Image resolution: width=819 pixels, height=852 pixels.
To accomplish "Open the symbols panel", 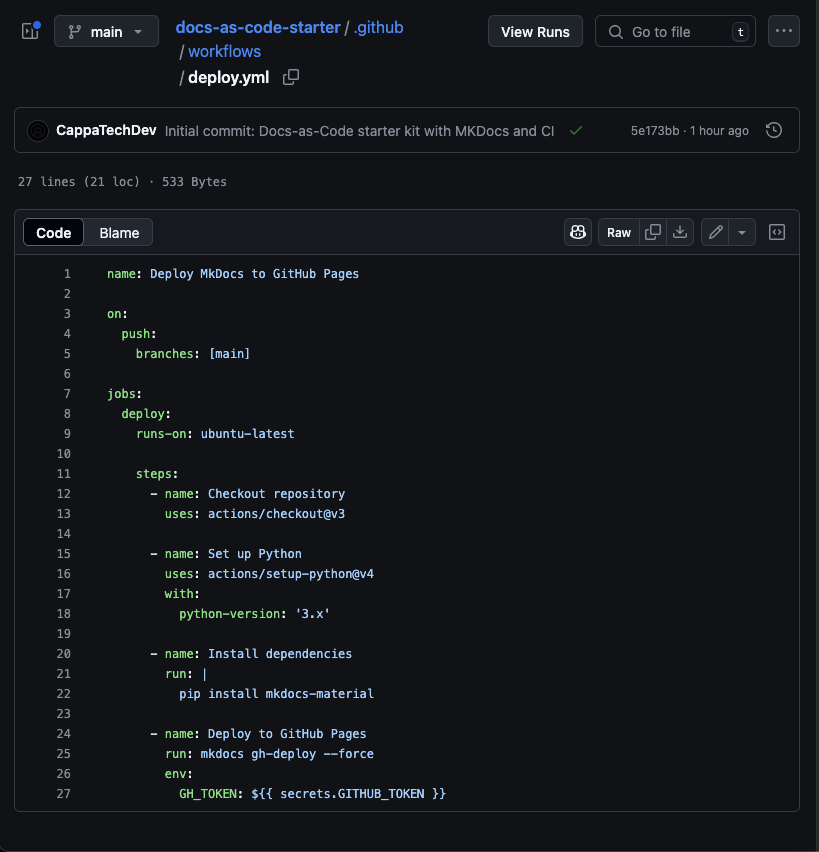I will (x=777, y=233).
